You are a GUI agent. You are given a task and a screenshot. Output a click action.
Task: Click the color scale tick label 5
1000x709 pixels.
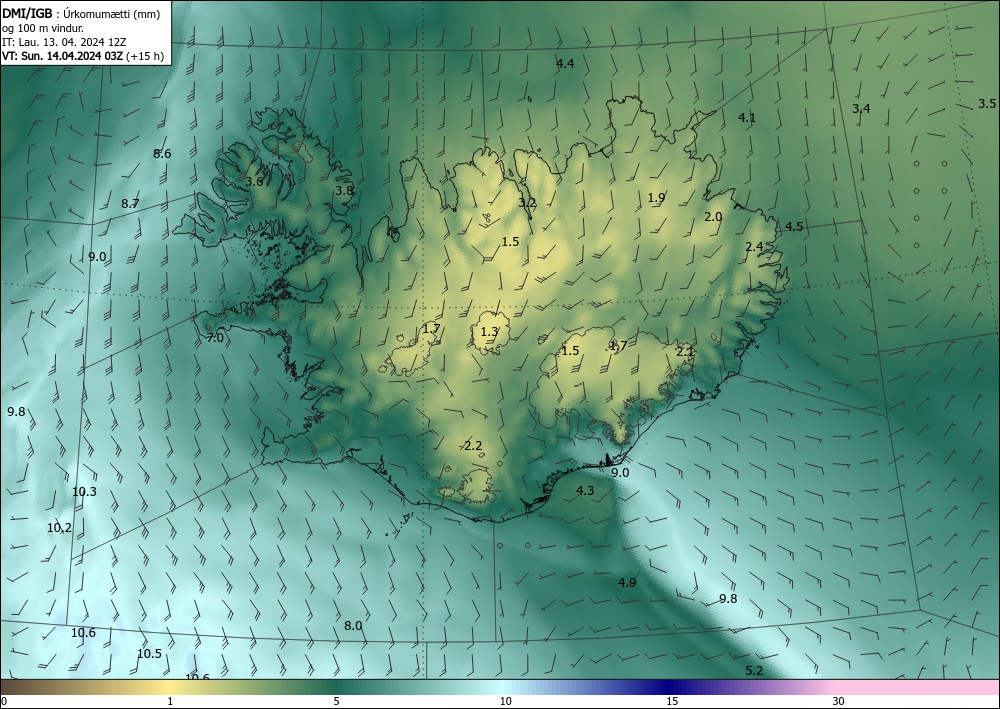[x=336, y=702]
